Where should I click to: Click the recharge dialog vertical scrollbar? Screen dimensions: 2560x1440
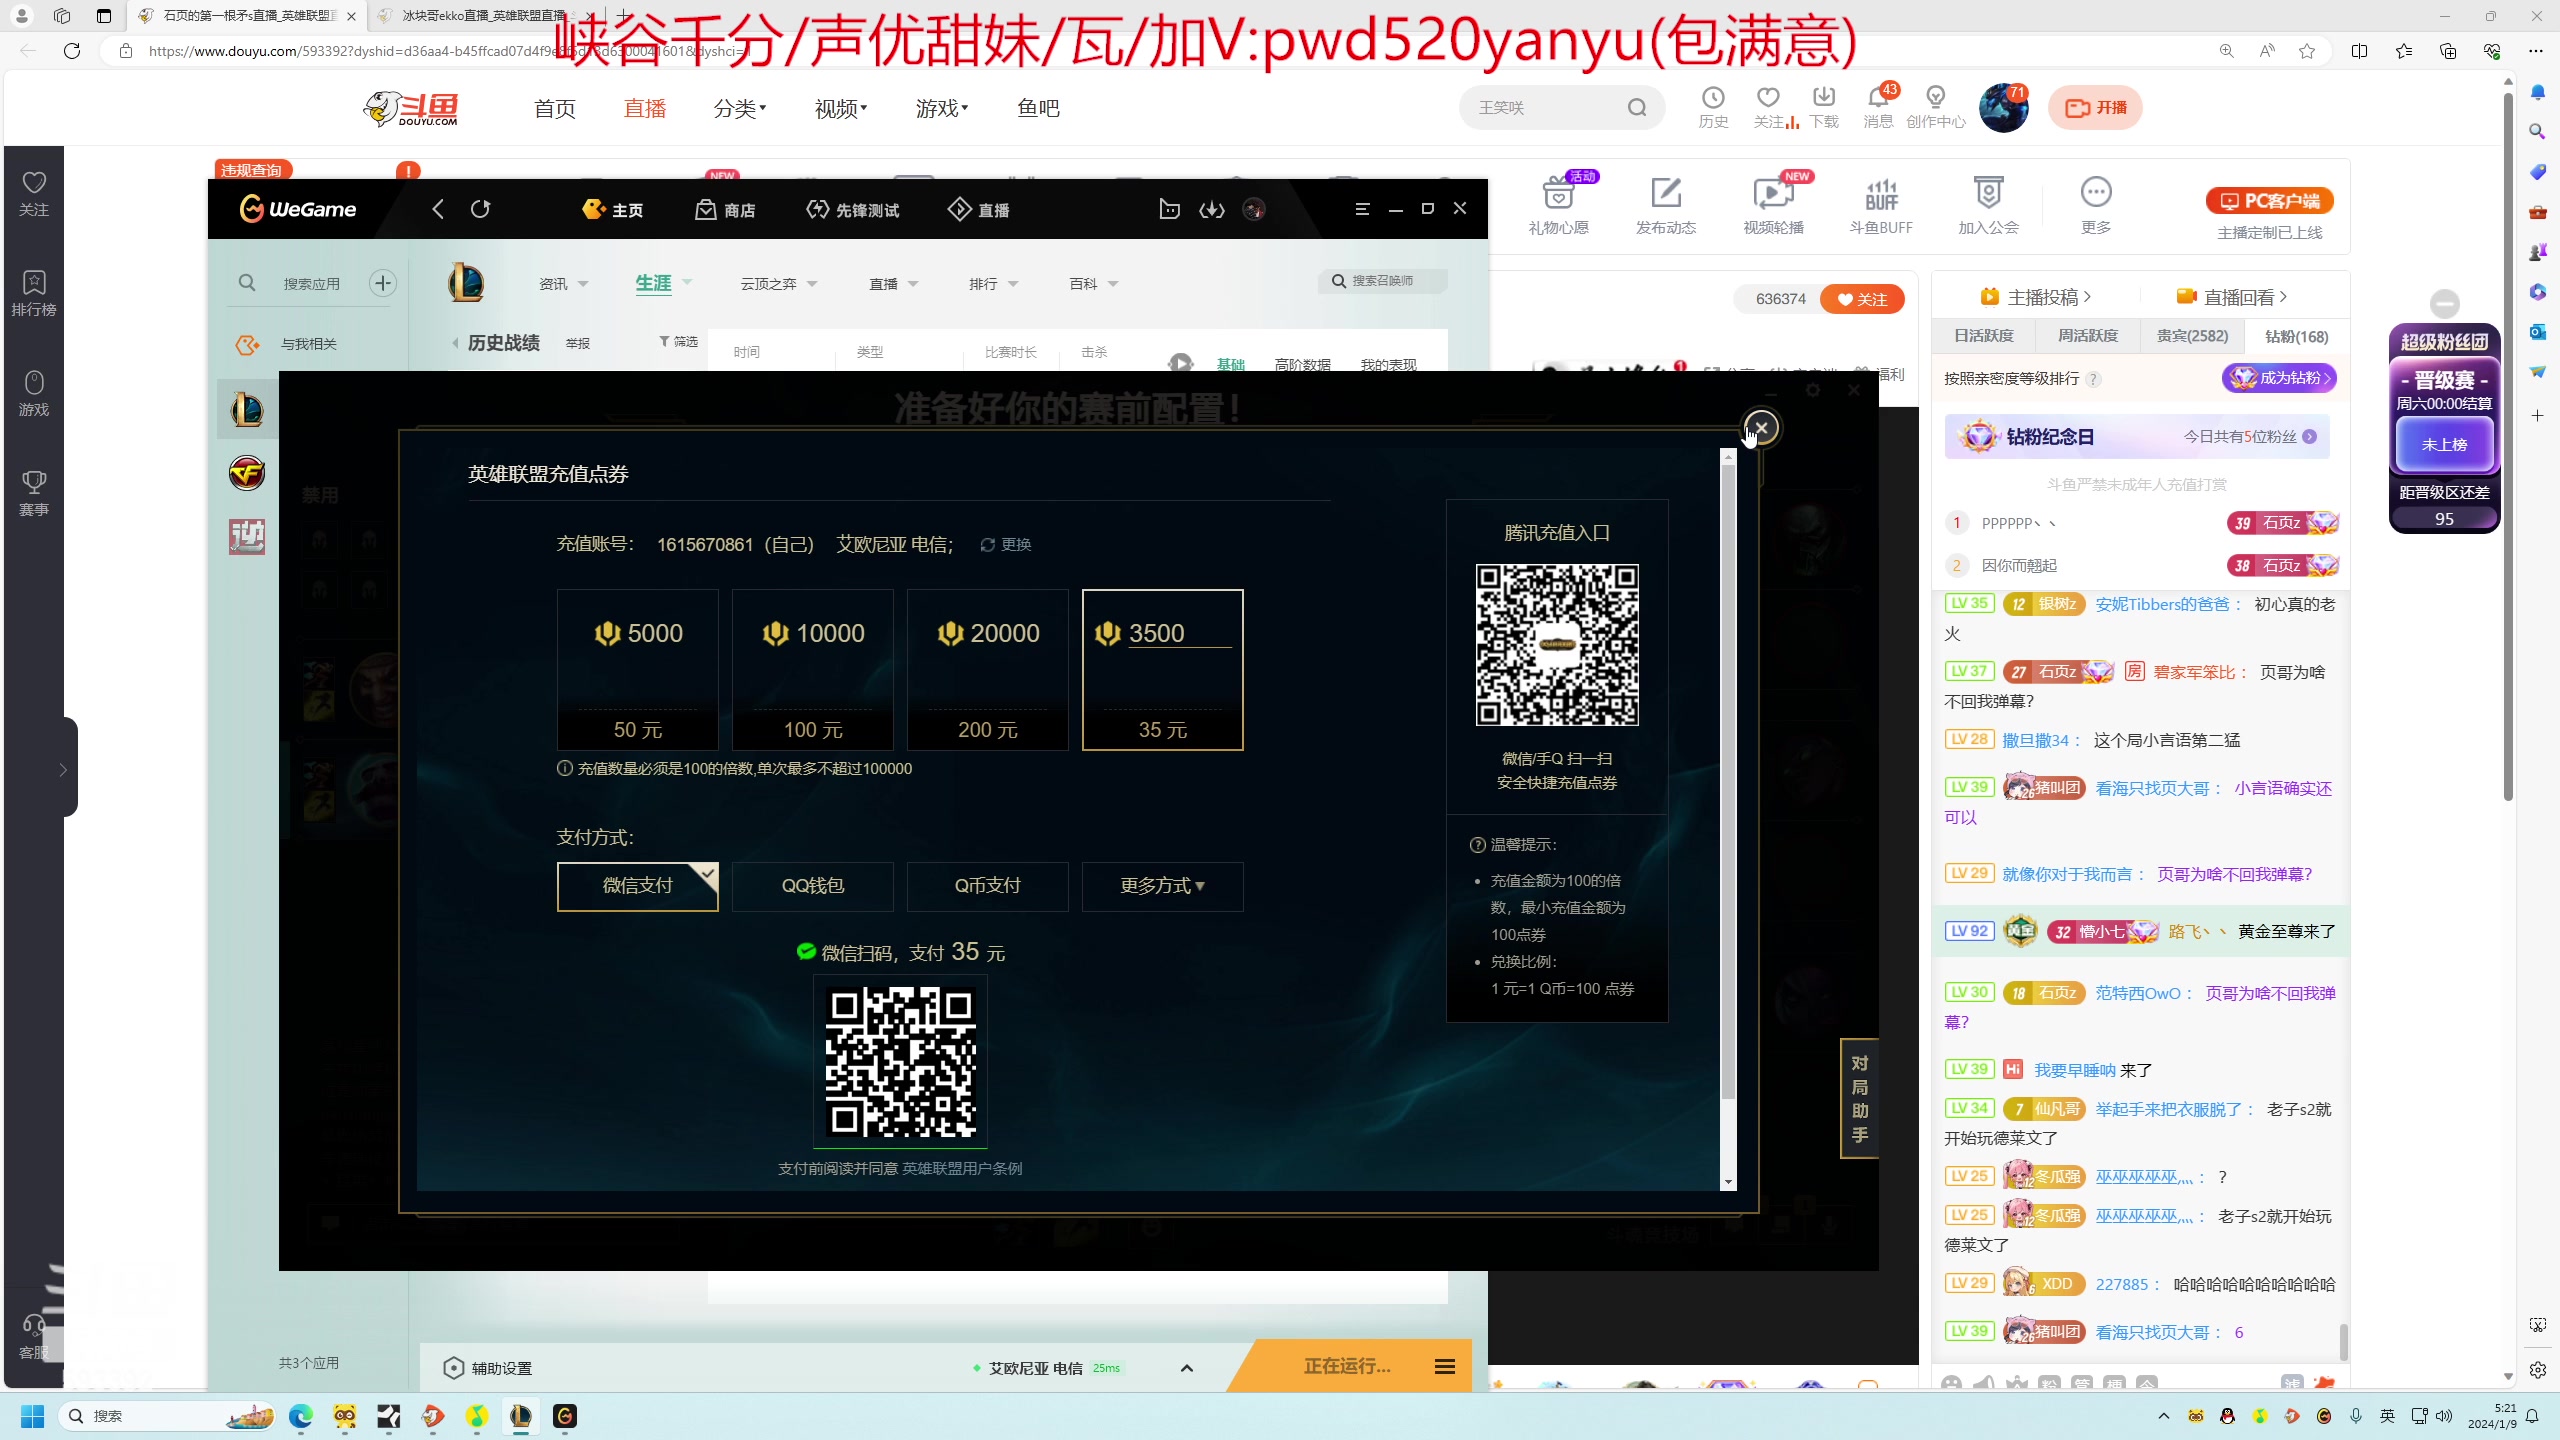[x=1728, y=780]
